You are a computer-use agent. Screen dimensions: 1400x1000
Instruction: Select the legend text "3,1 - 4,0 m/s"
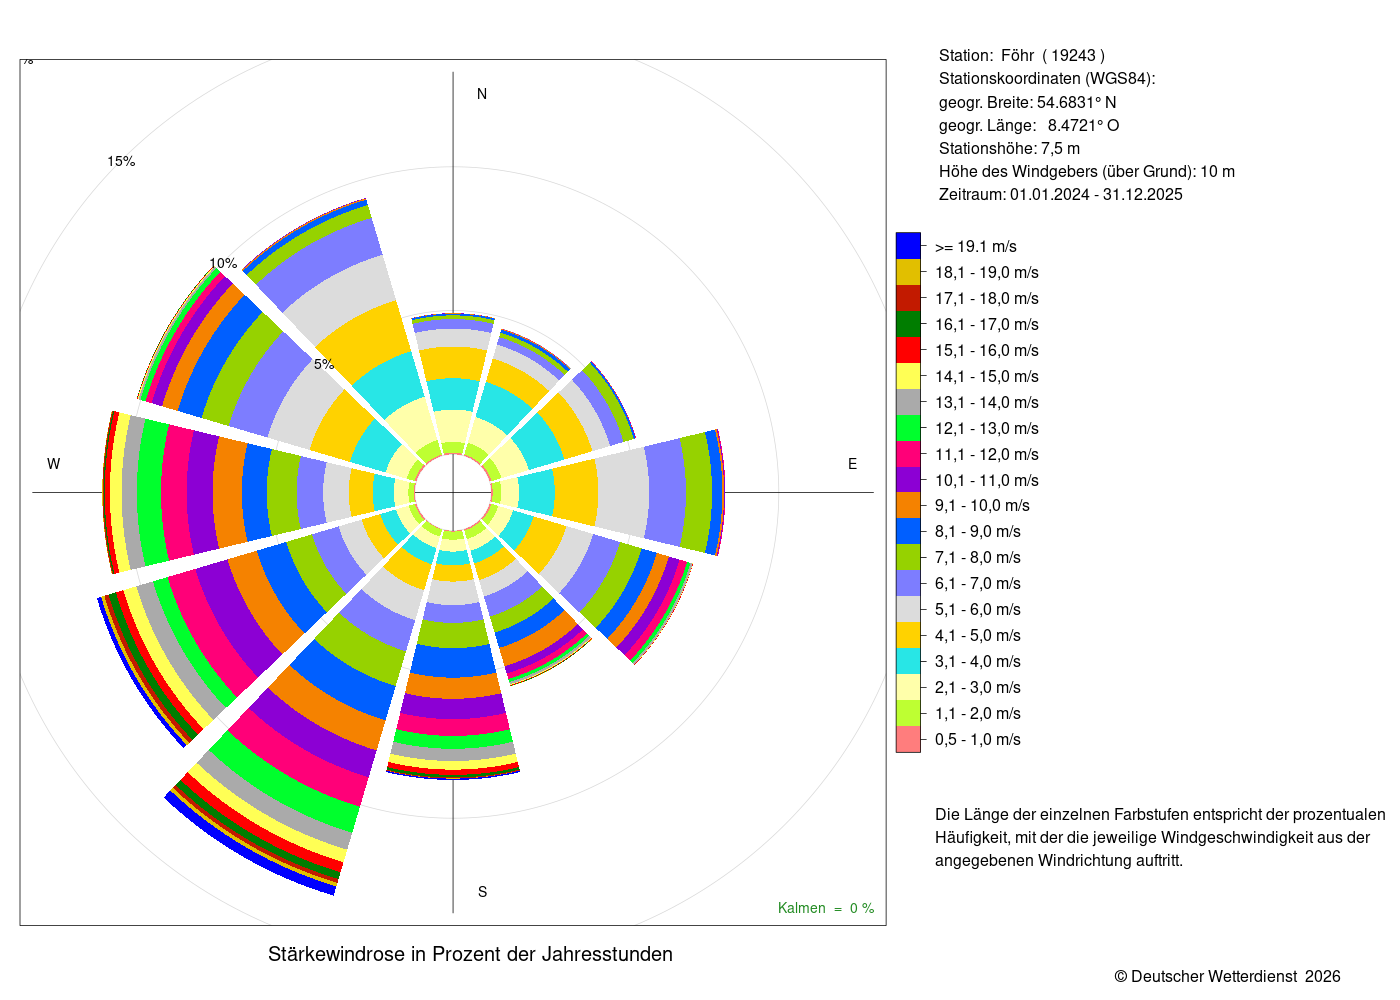(978, 662)
